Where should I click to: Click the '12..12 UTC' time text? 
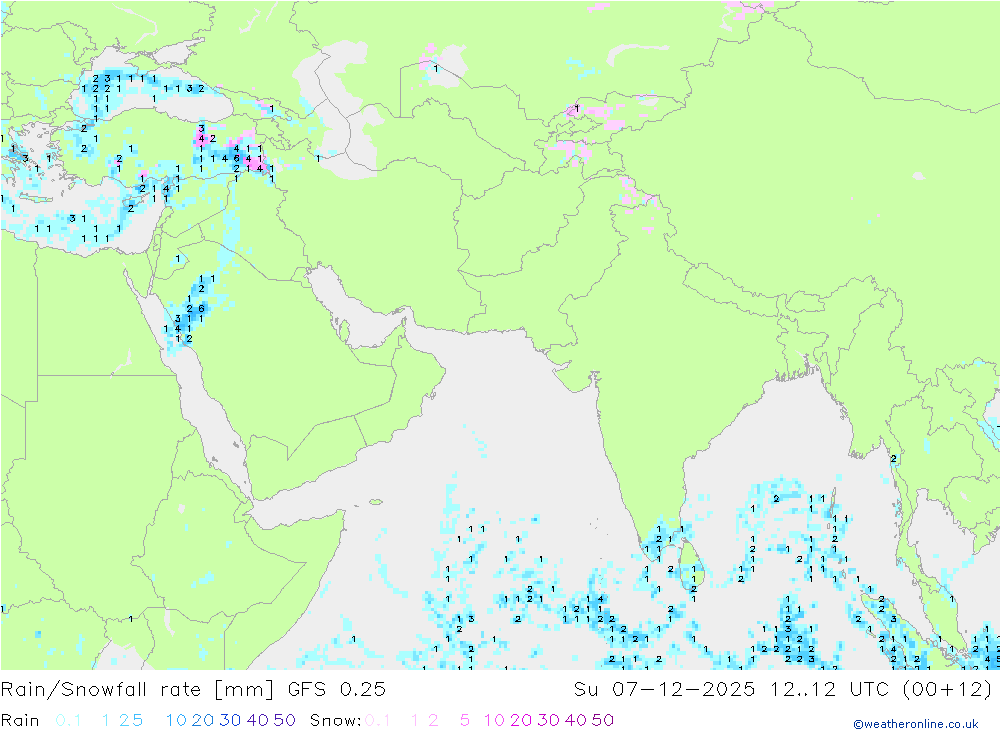[x=830, y=690]
